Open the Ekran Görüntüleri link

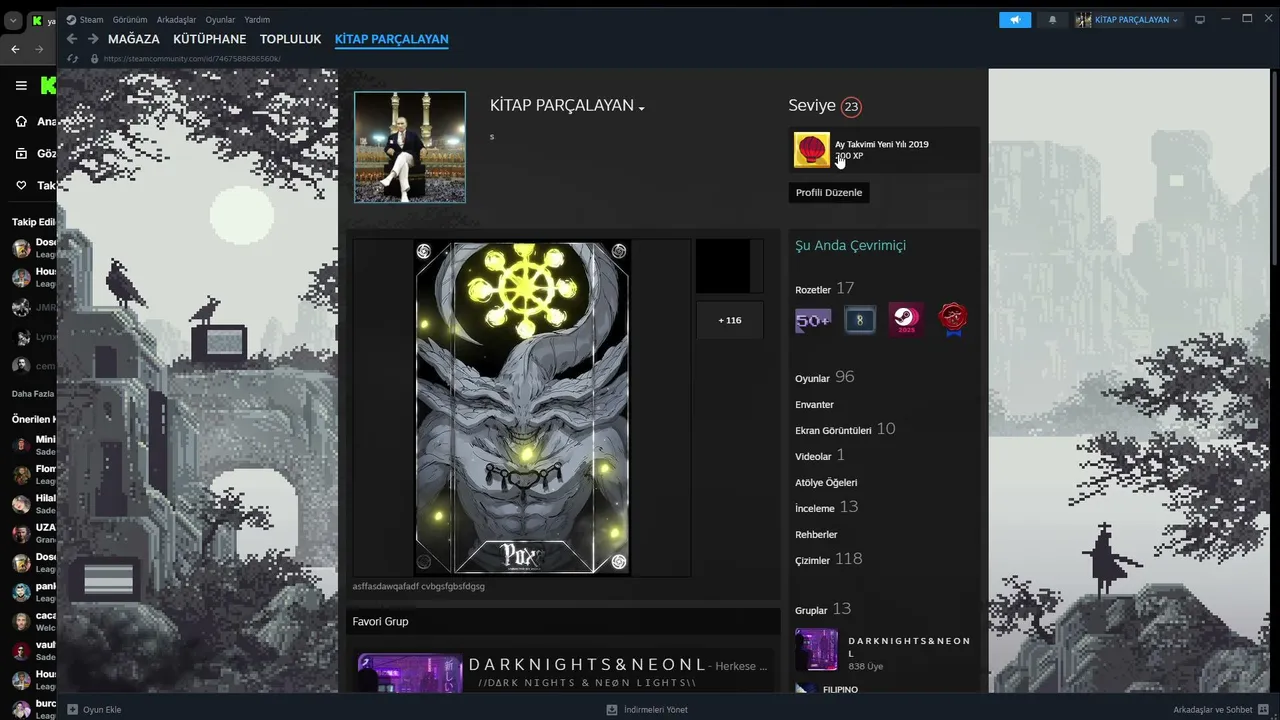click(845, 430)
